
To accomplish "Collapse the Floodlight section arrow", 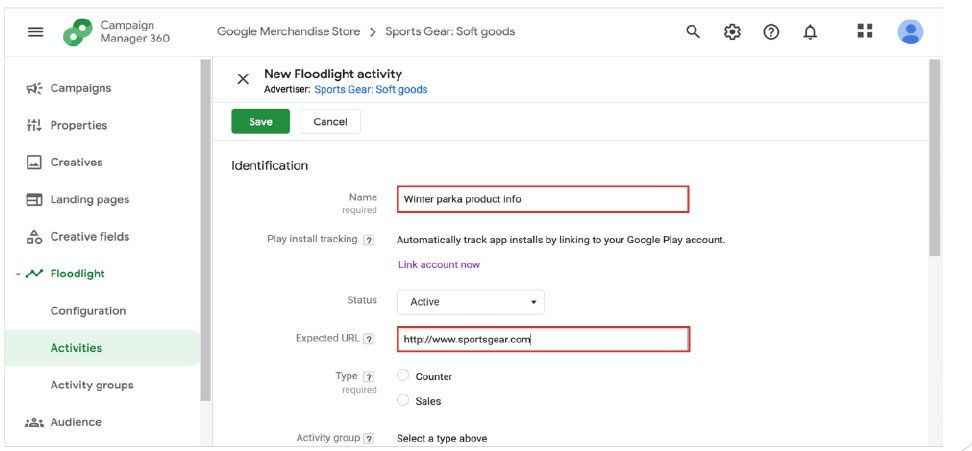I will click(x=19, y=273).
